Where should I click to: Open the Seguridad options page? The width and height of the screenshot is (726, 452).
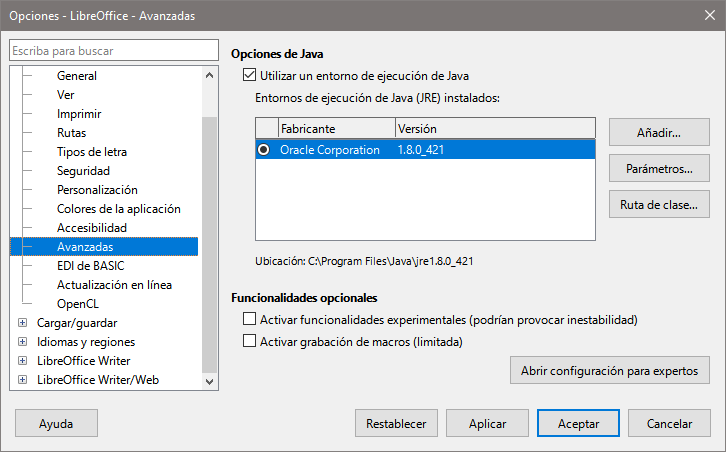pos(83,171)
